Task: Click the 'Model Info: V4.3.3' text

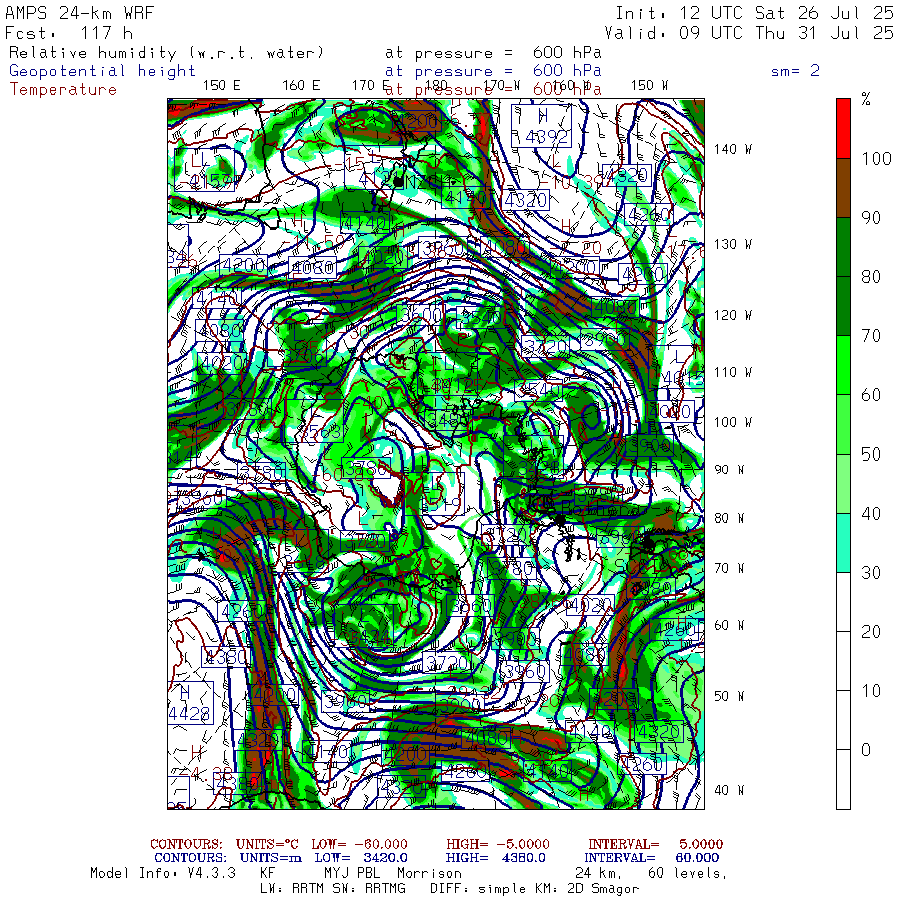Action: [163, 873]
